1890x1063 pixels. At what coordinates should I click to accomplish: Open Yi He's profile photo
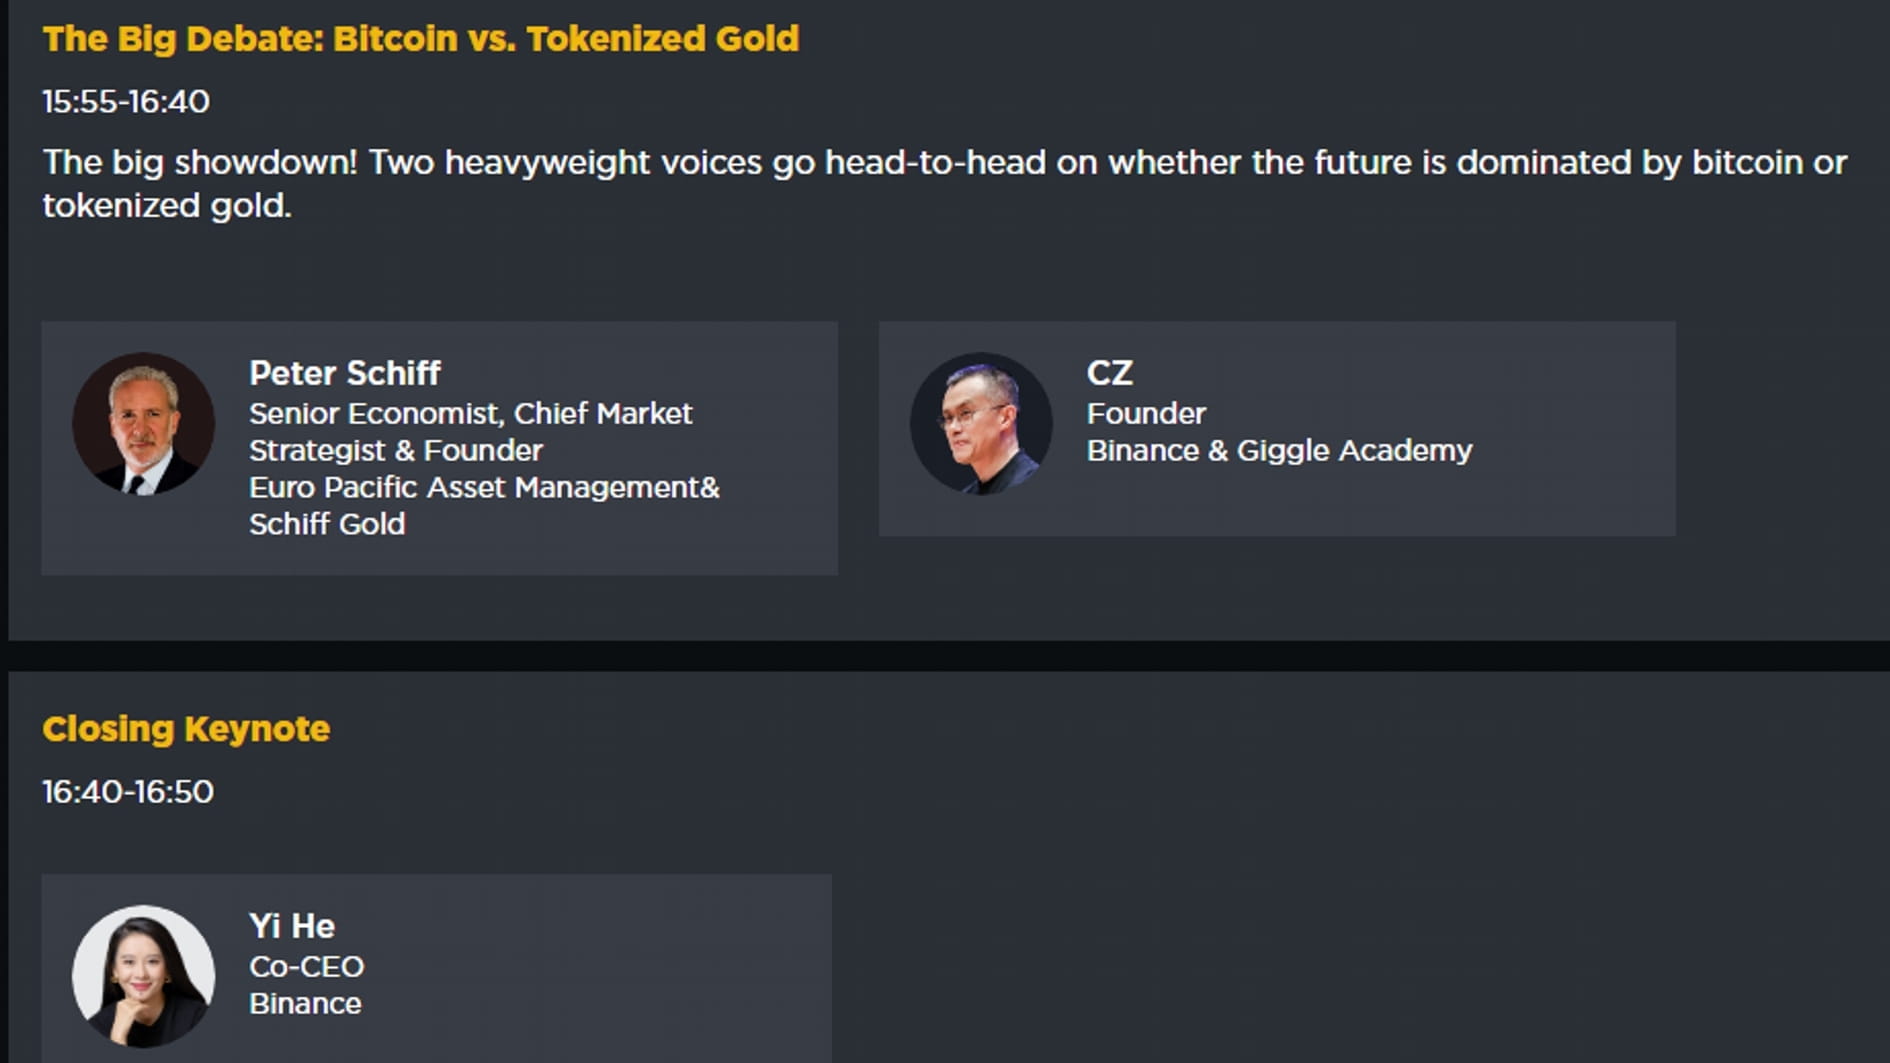click(x=143, y=976)
